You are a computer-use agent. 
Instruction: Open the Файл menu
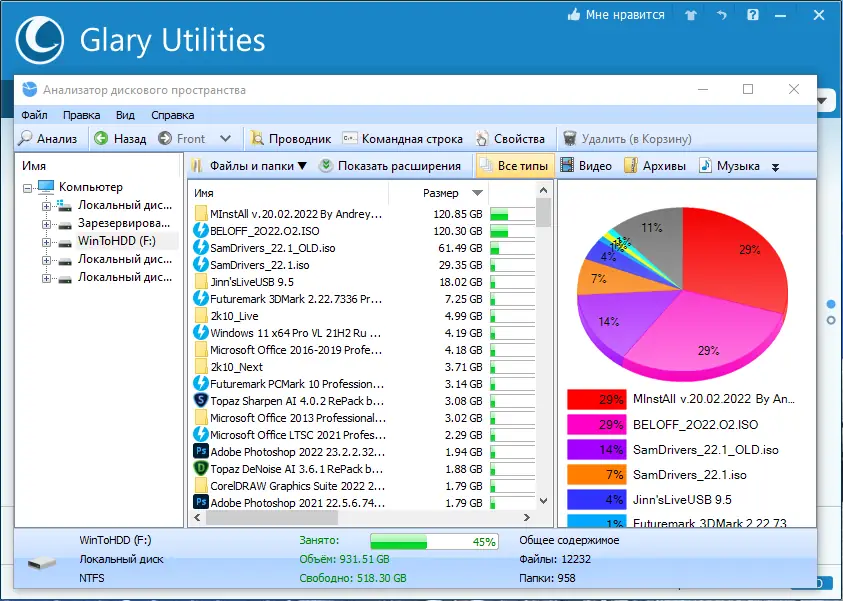34,115
